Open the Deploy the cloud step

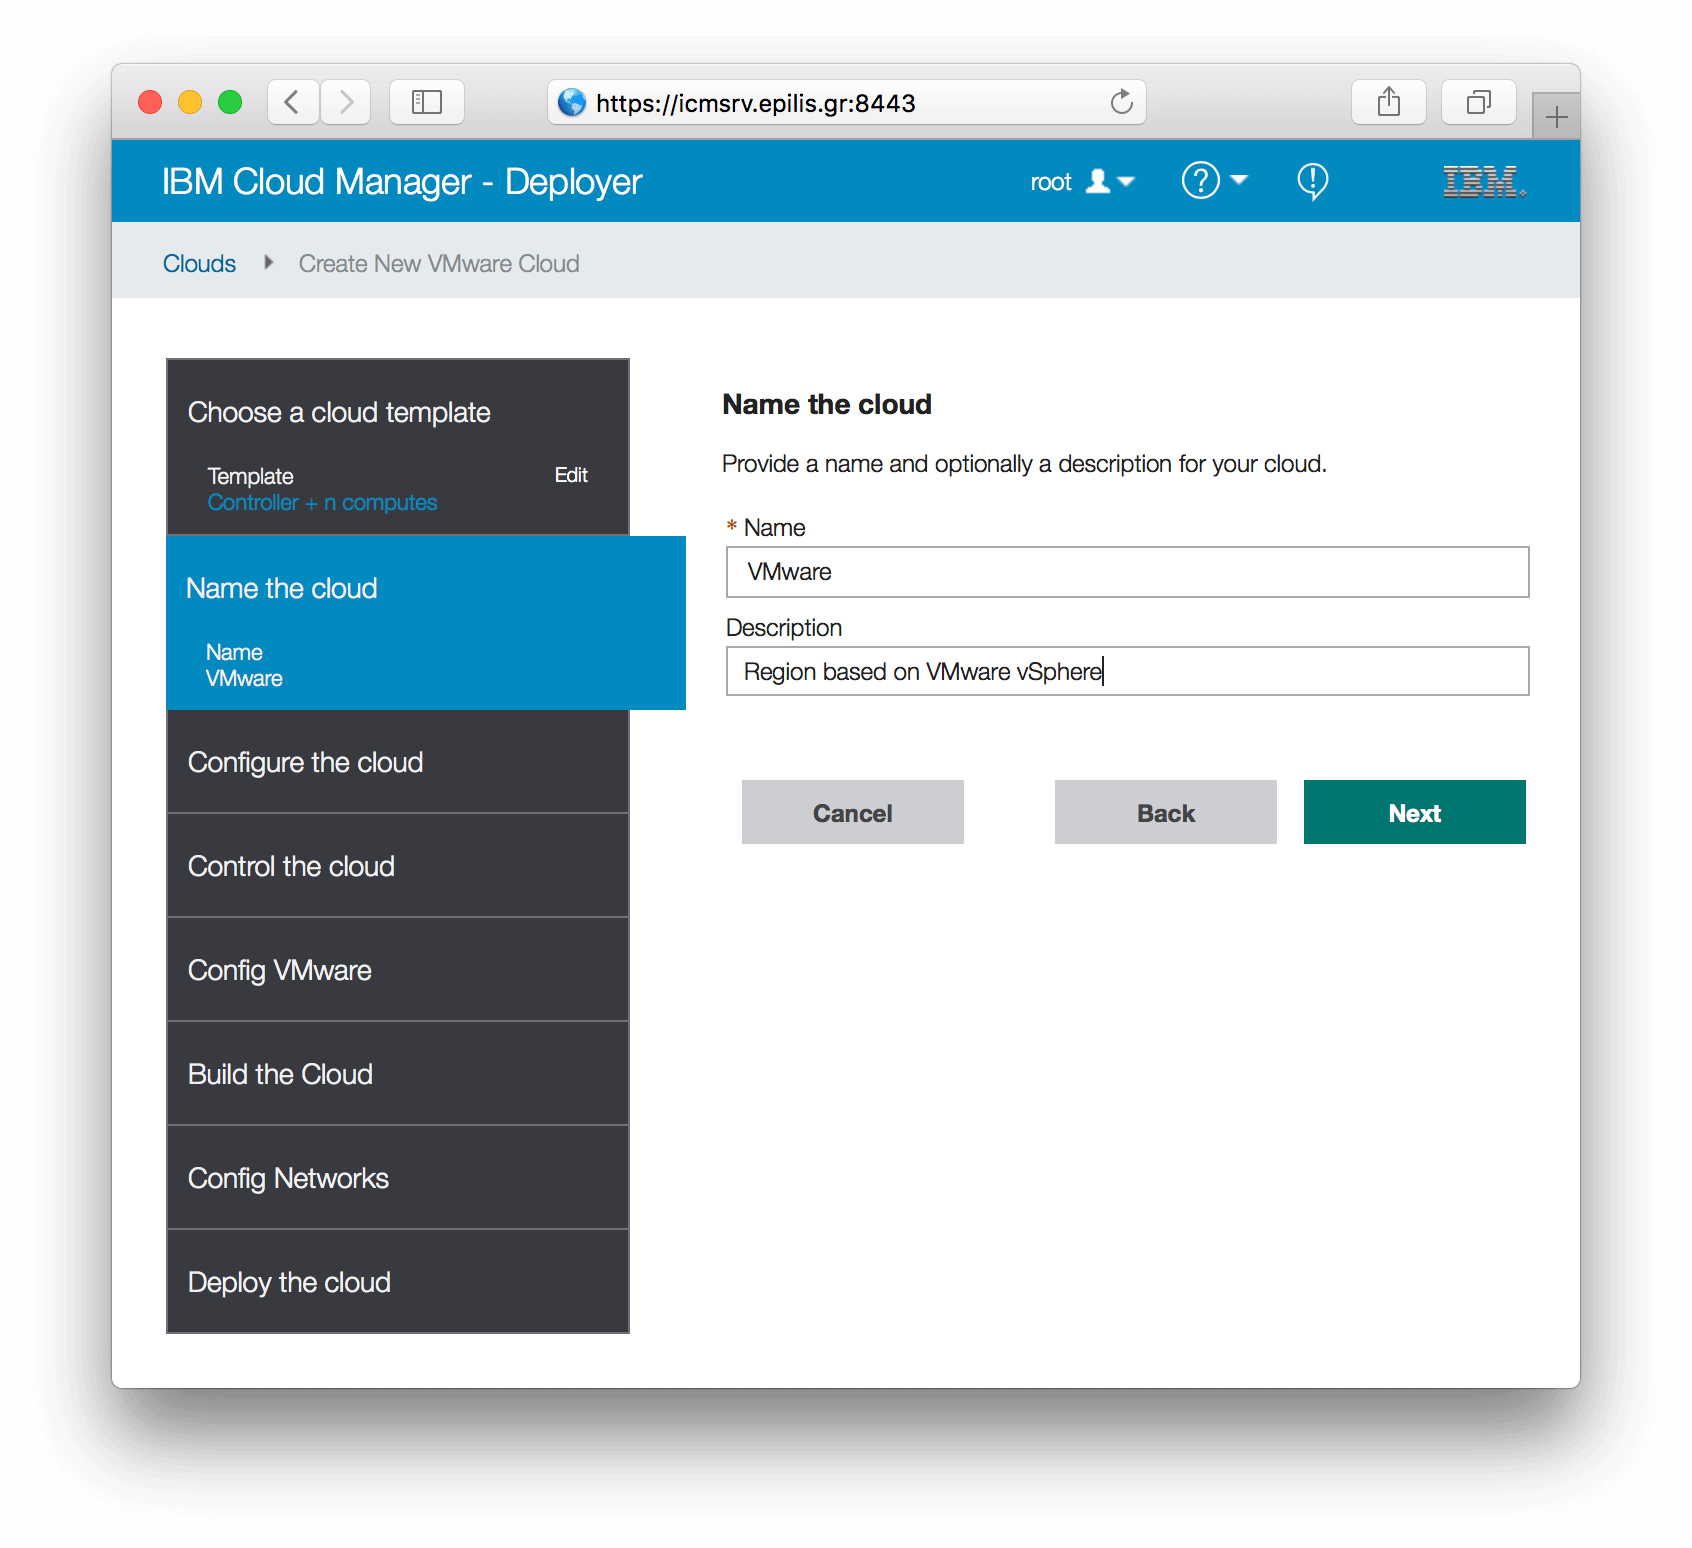[398, 1282]
